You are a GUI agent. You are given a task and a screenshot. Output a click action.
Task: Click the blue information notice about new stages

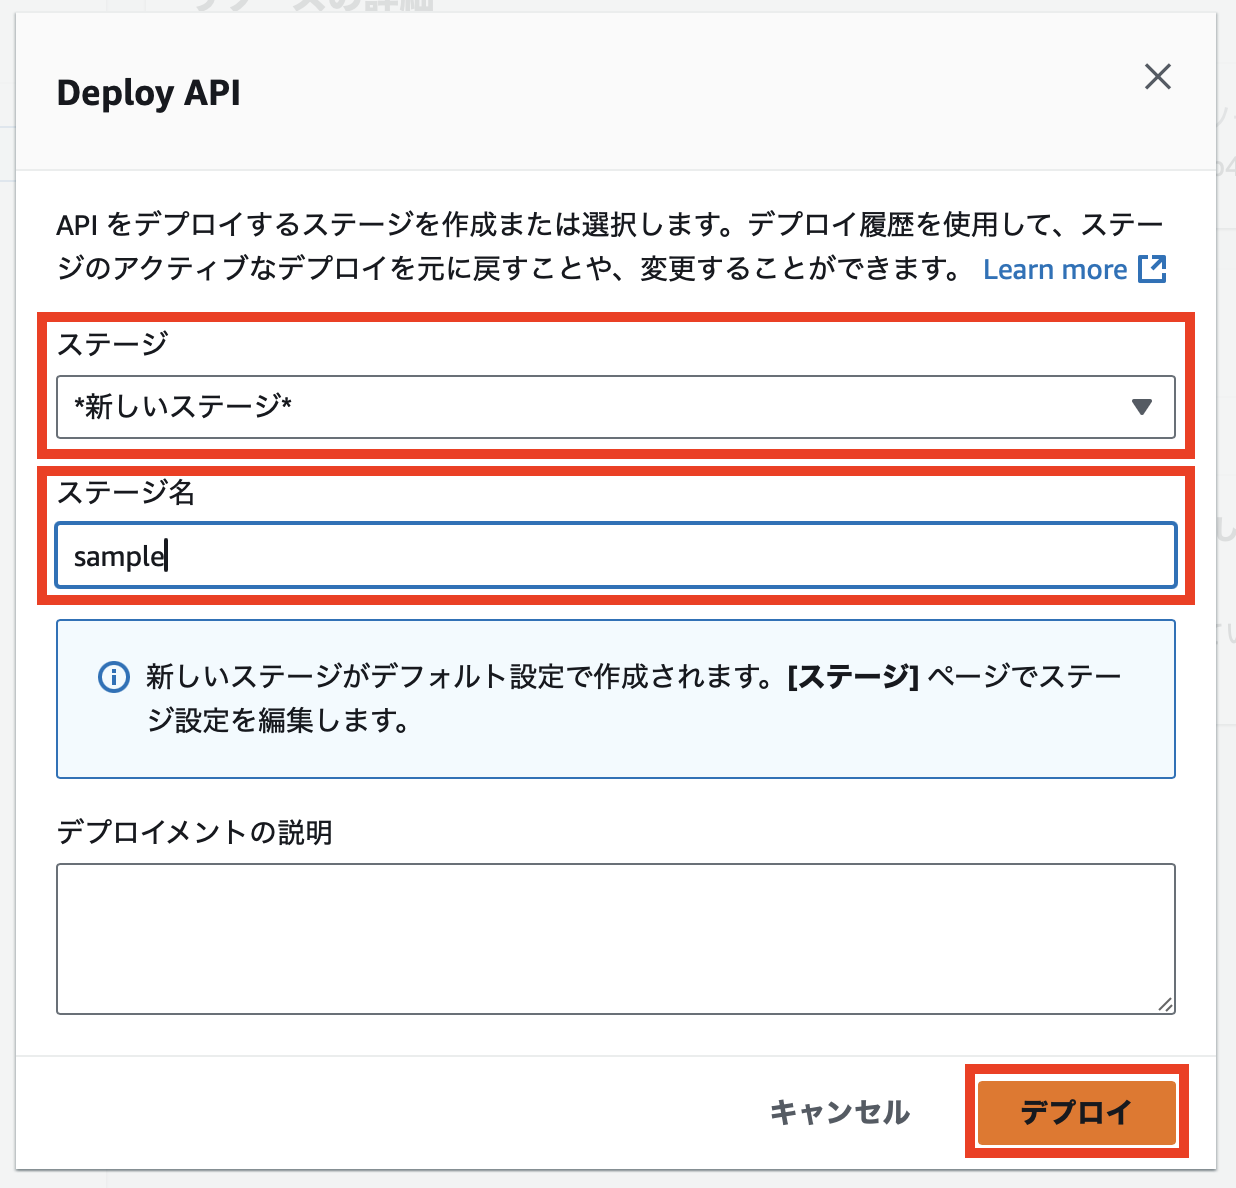tap(615, 698)
